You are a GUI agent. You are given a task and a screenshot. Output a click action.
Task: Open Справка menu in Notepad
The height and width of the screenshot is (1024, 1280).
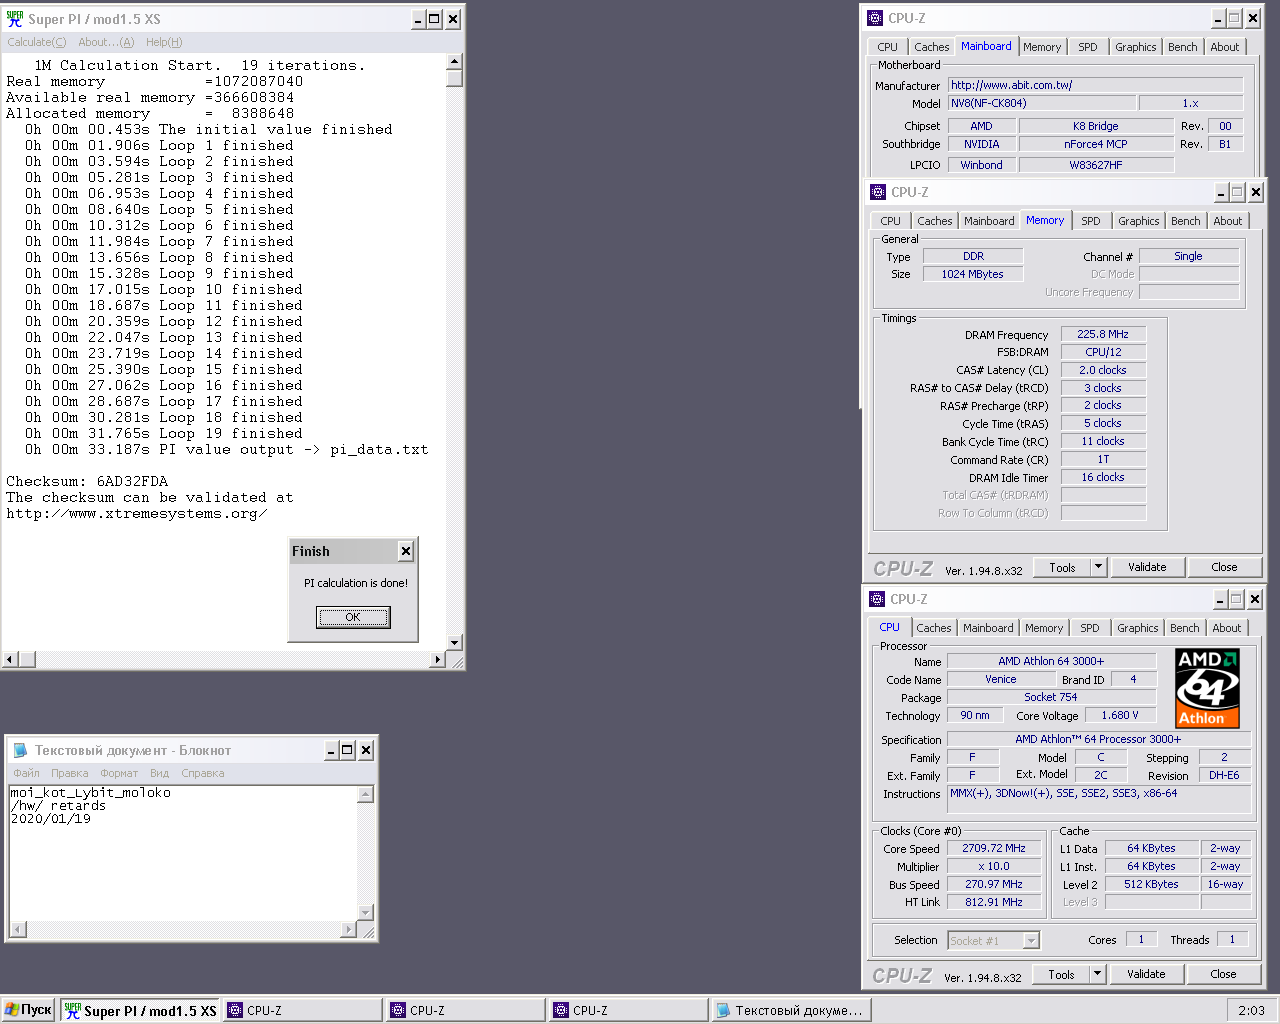click(x=203, y=773)
